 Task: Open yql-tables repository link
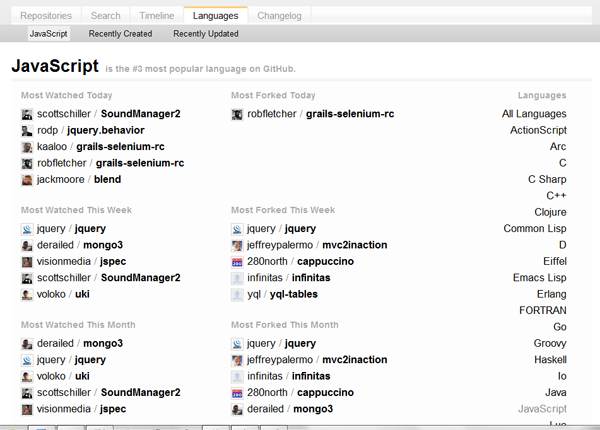pyautogui.click(x=294, y=294)
